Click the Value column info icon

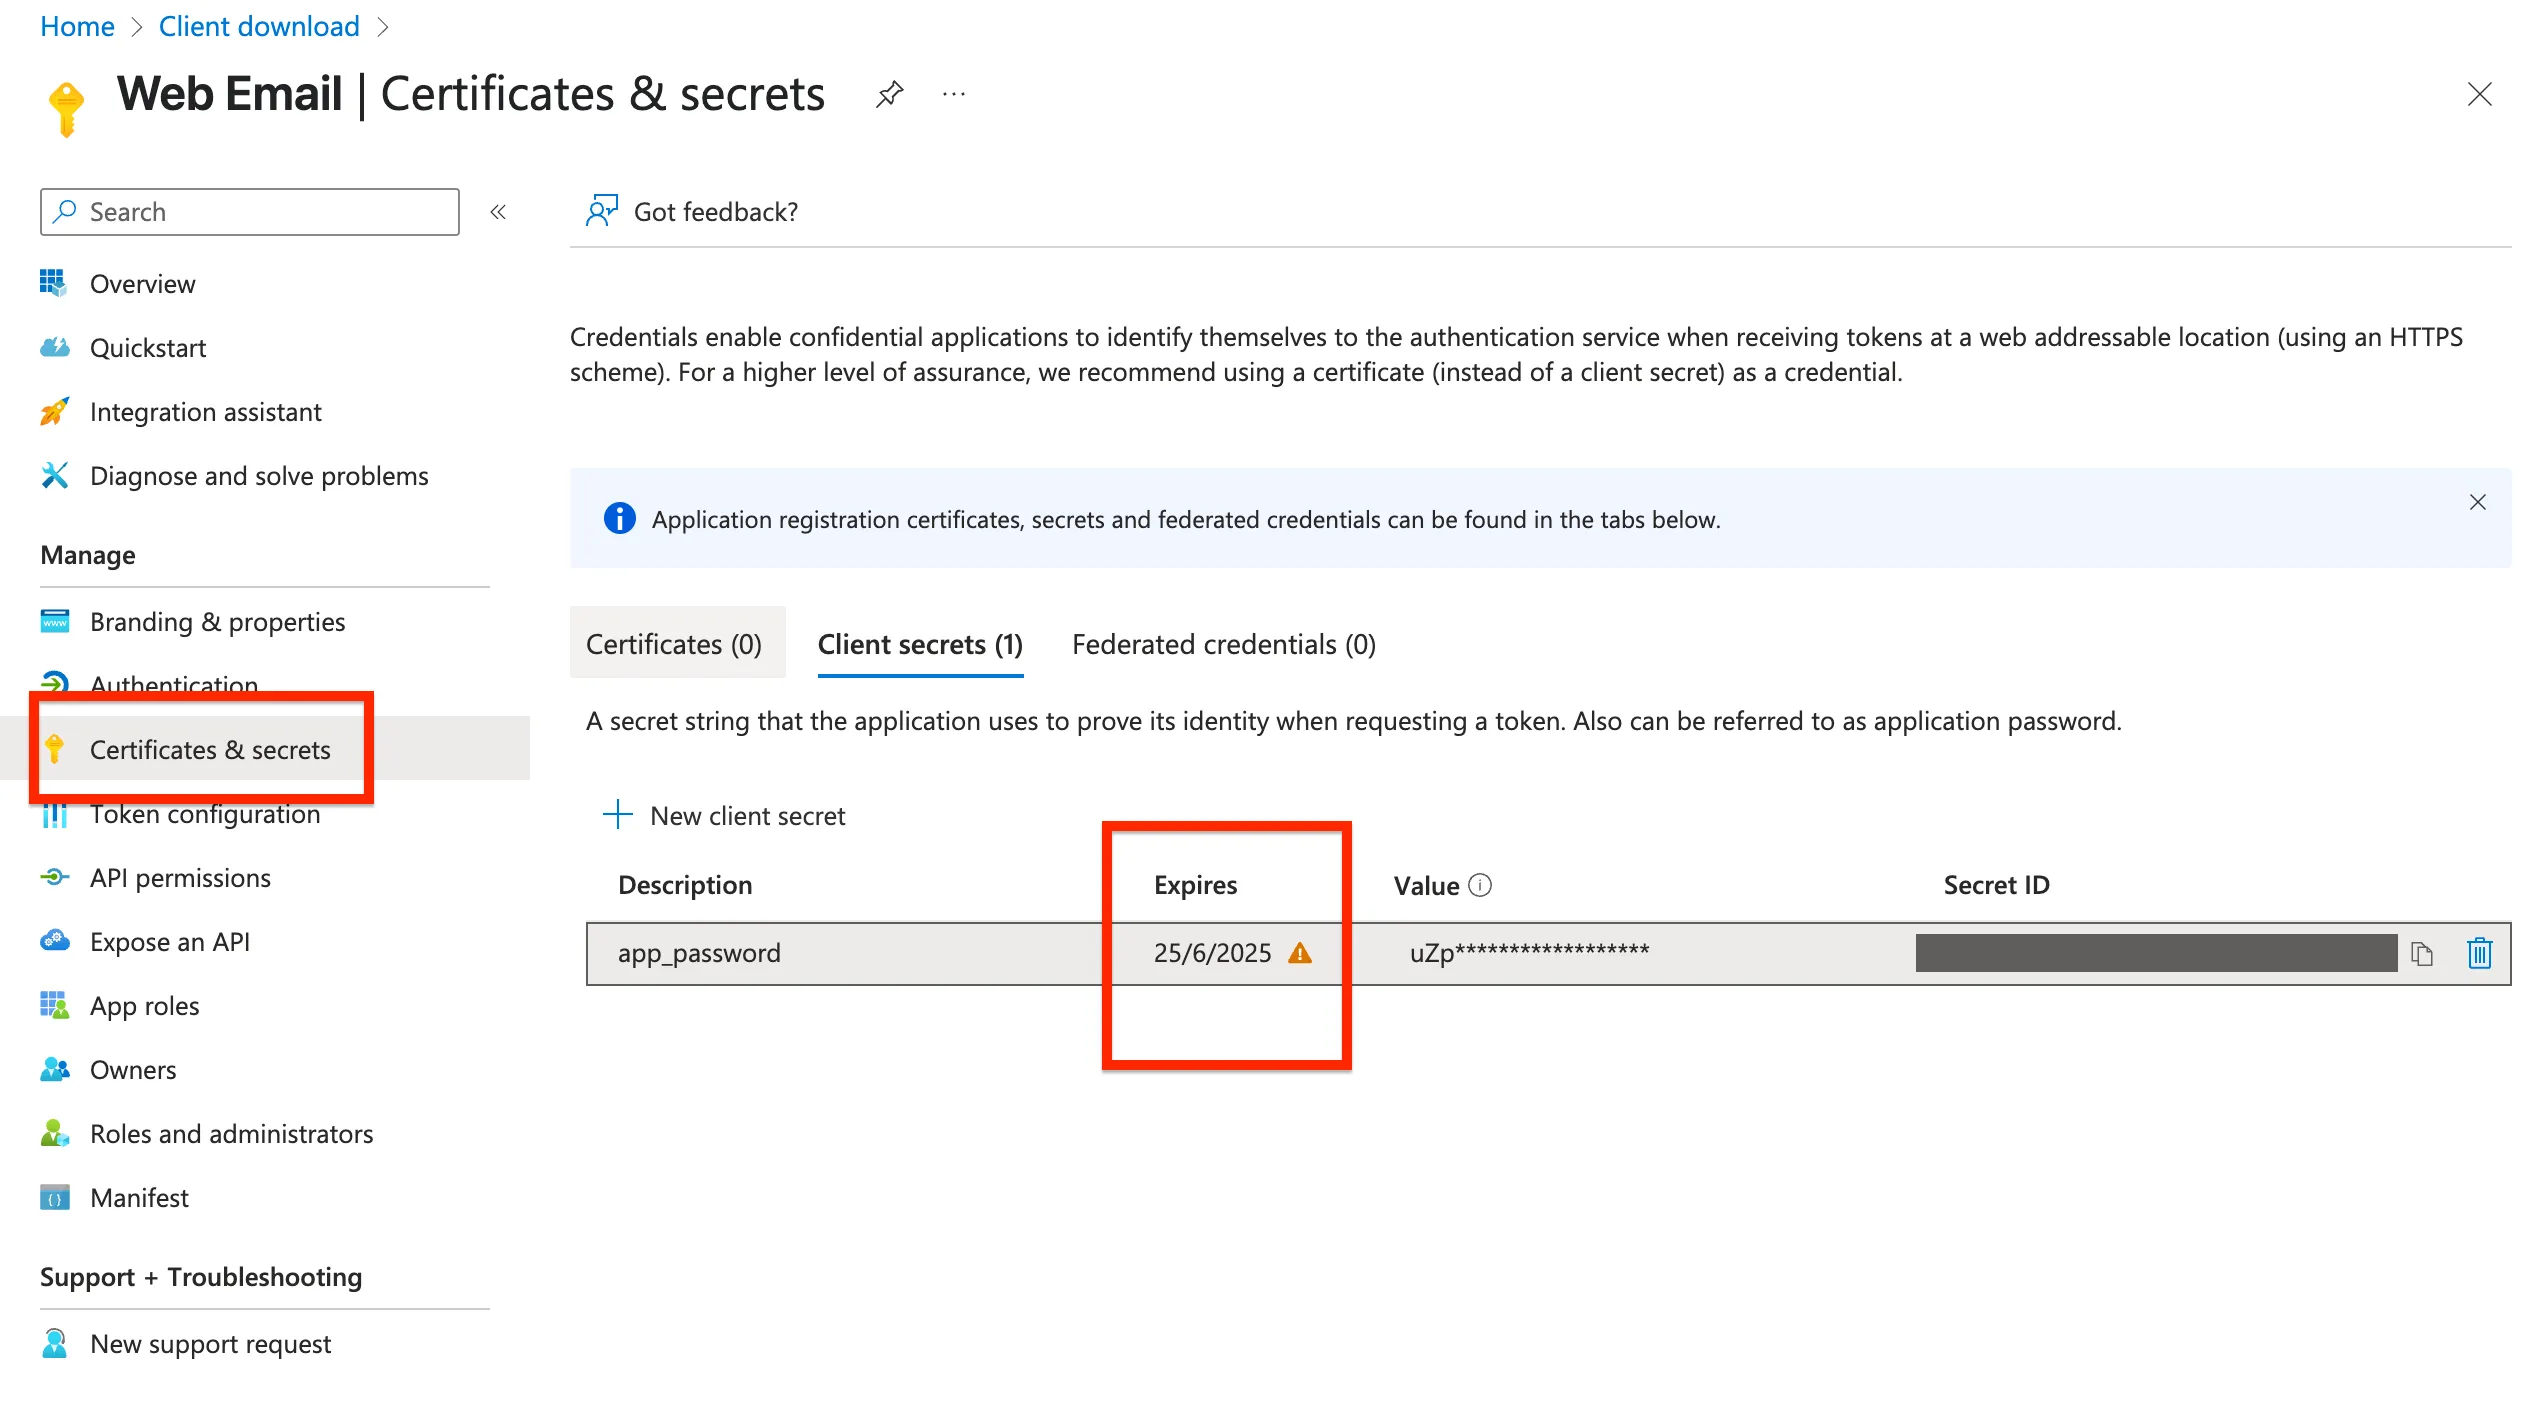click(1480, 885)
